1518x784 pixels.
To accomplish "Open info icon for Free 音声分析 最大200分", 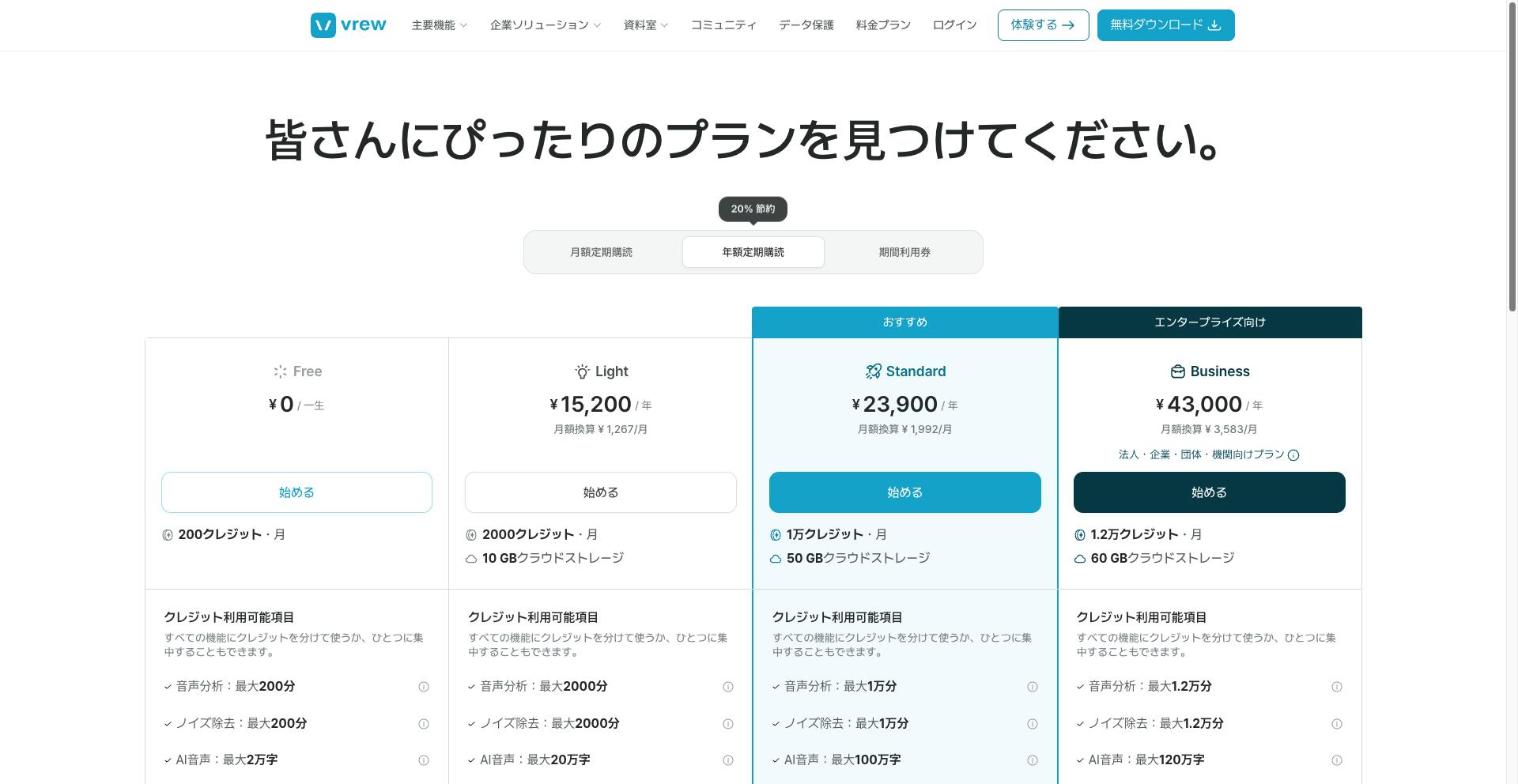I will 423,687.
